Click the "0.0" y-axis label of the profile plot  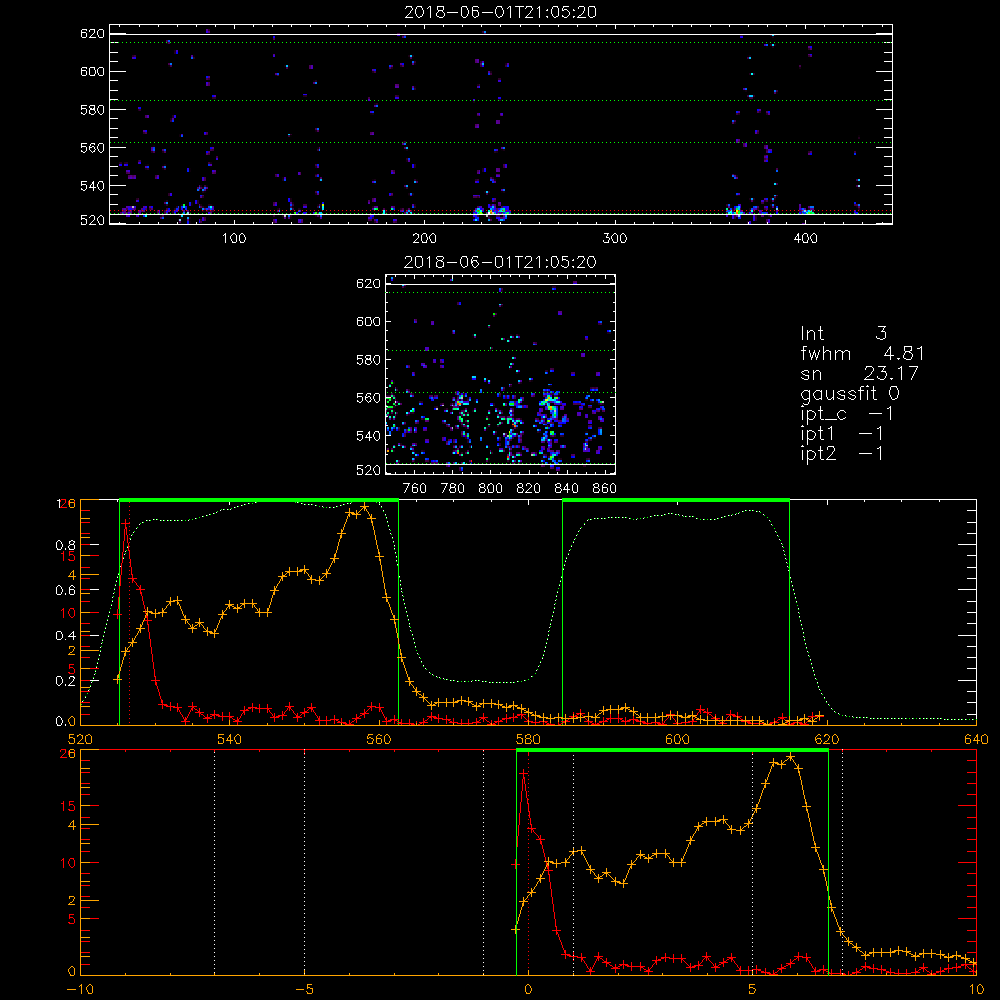pyautogui.click(x=66, y=721)
